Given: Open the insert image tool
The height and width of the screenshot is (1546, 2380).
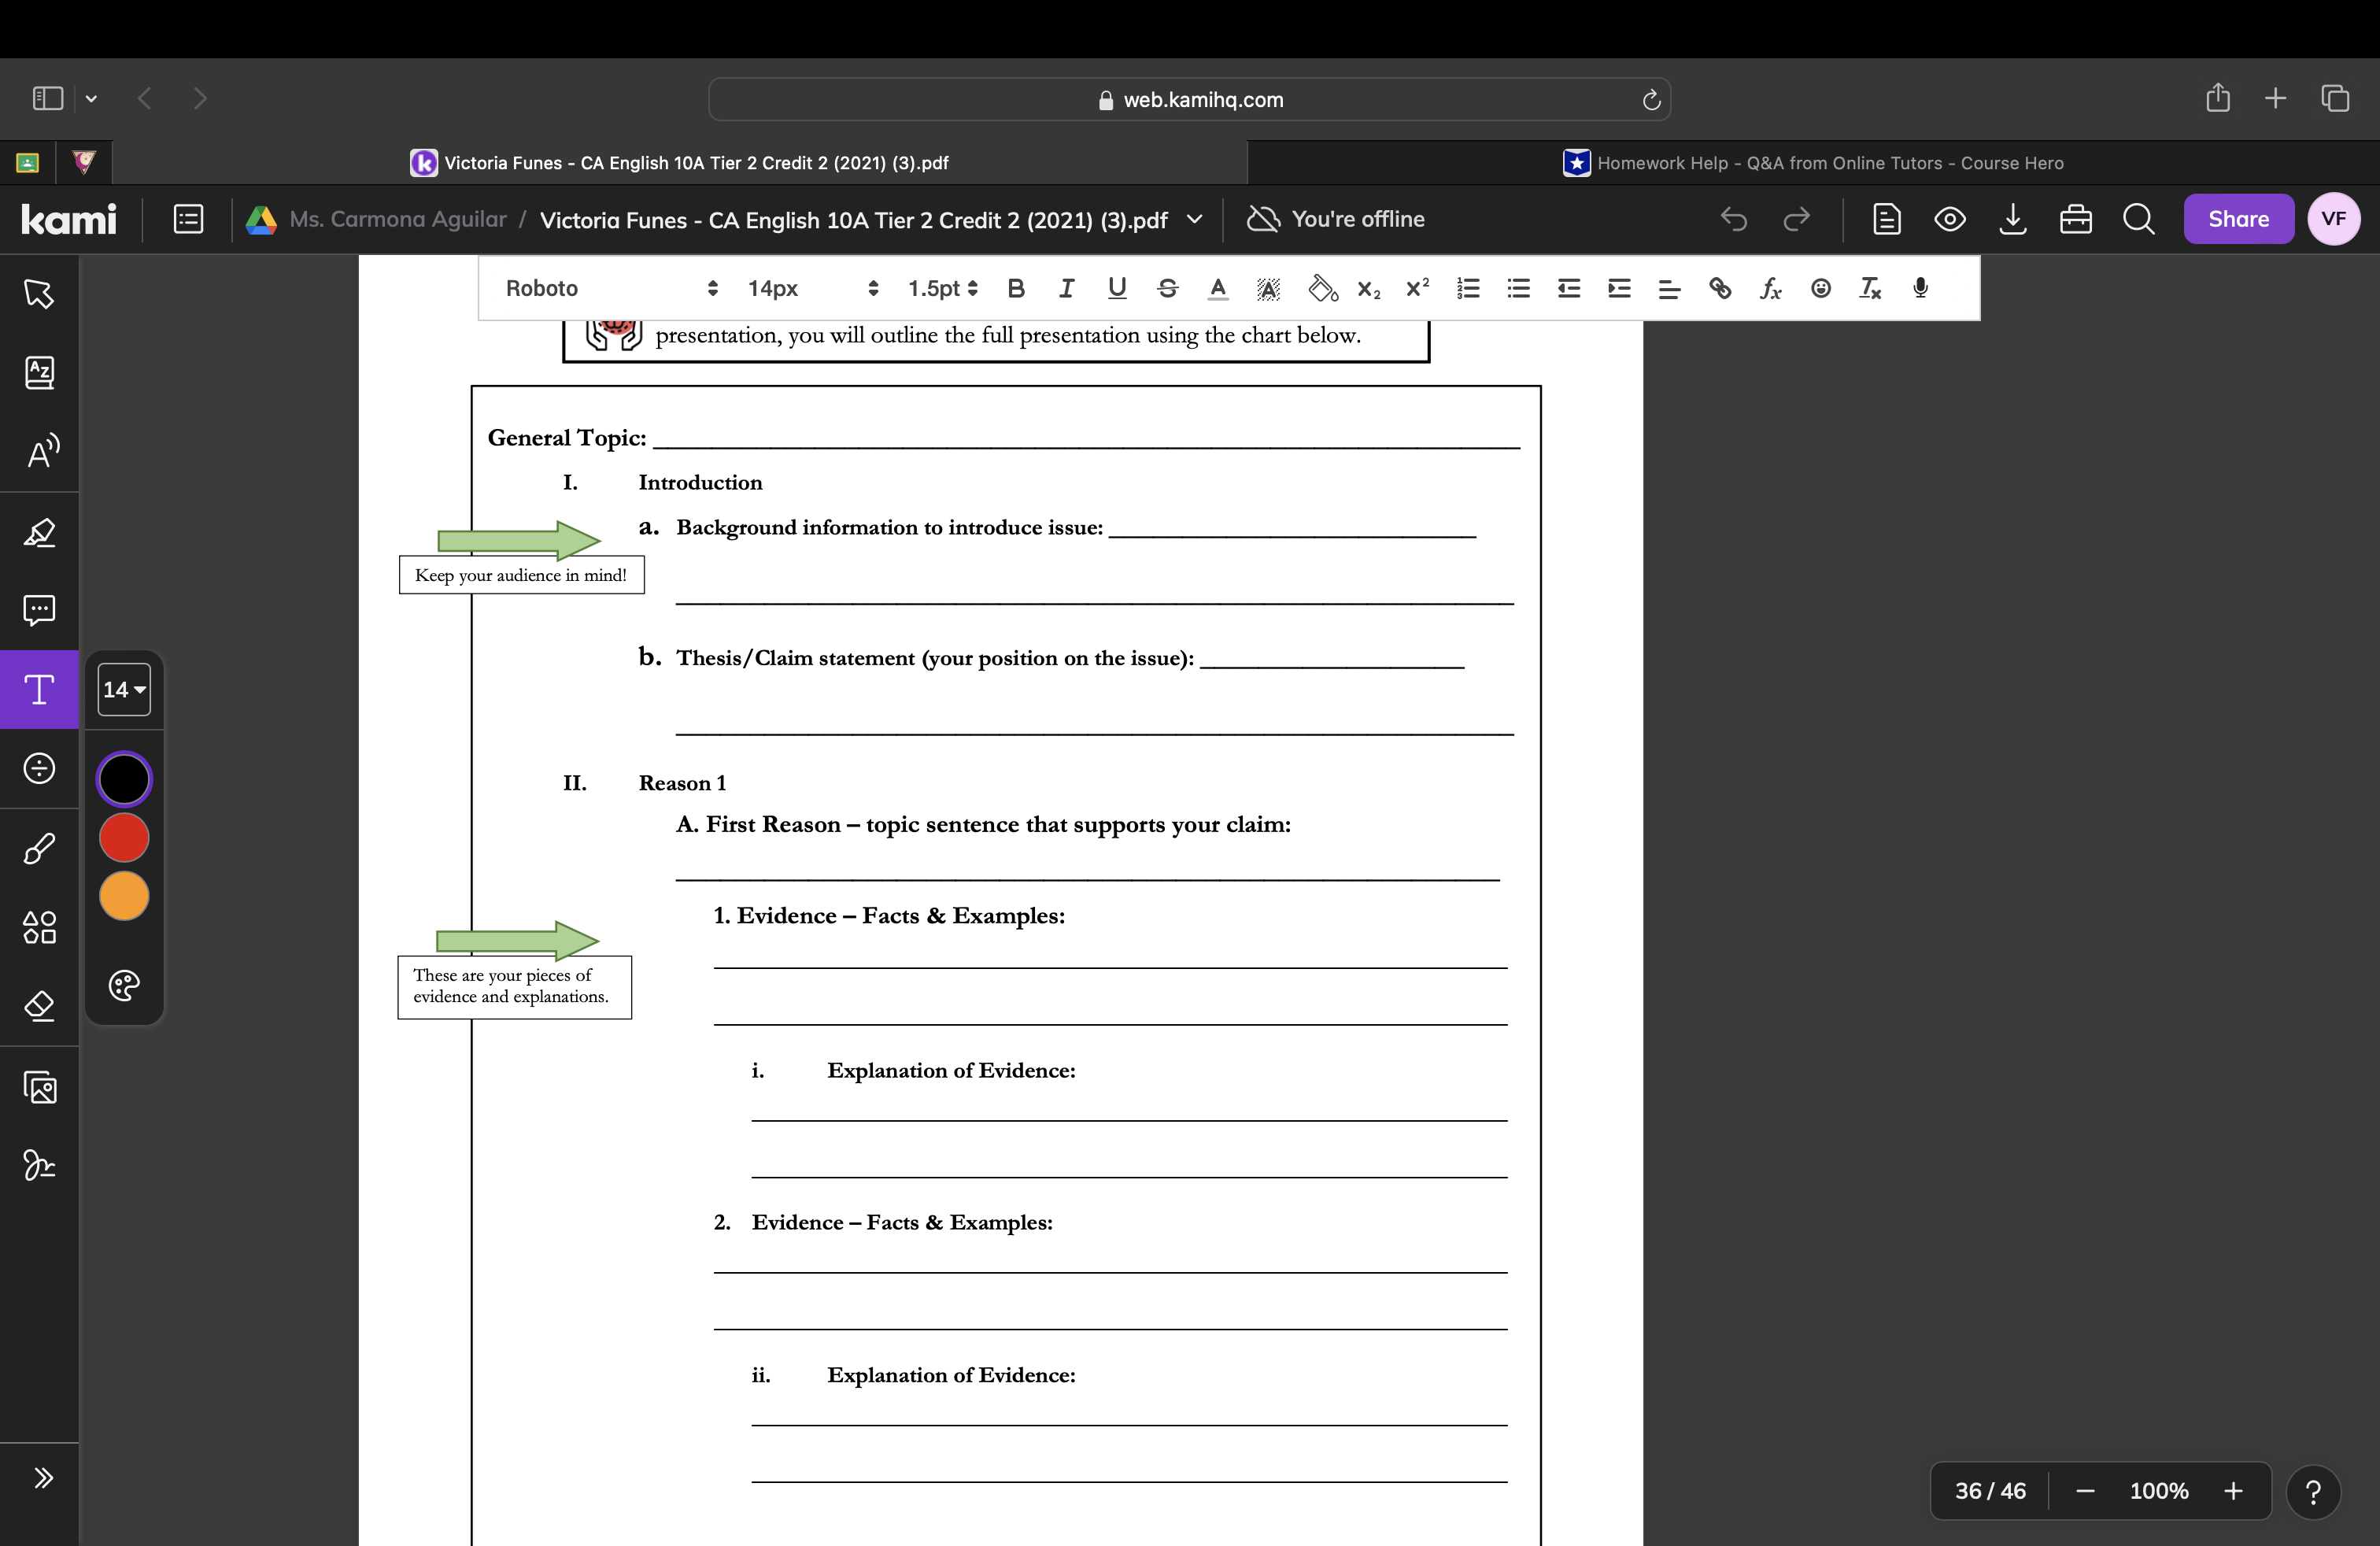Looking at the screenshot, I should pyautogui.click(x=40, y=1088).
